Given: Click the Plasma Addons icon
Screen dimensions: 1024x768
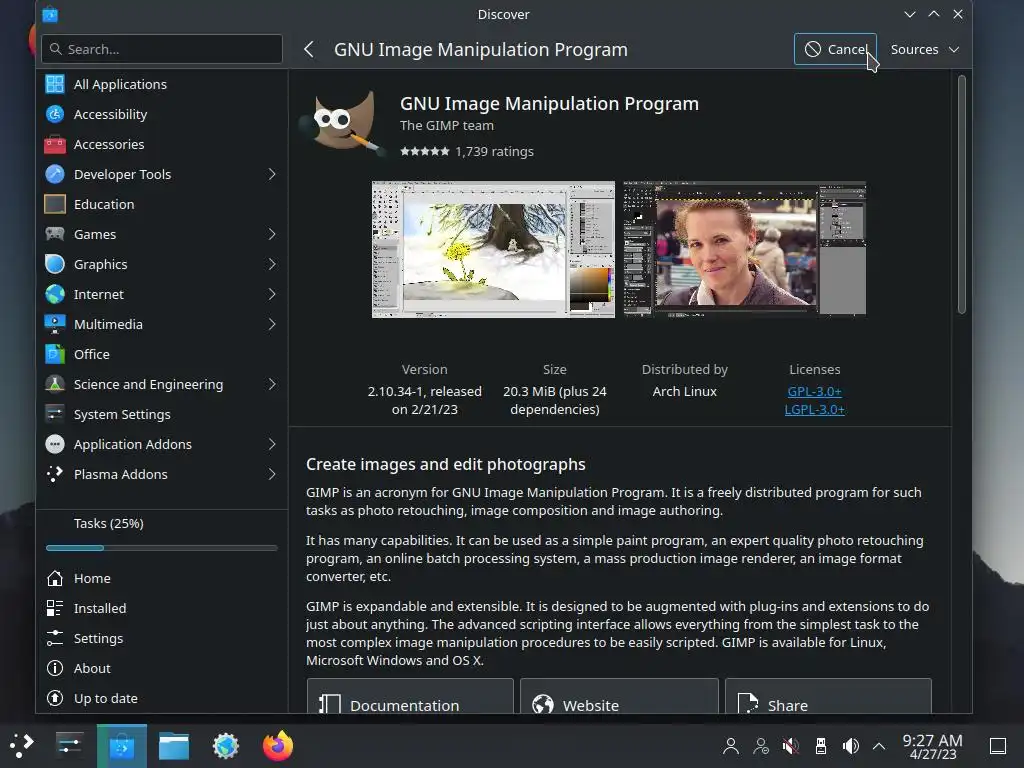Looking at the screenshot, I should point(55,475).
